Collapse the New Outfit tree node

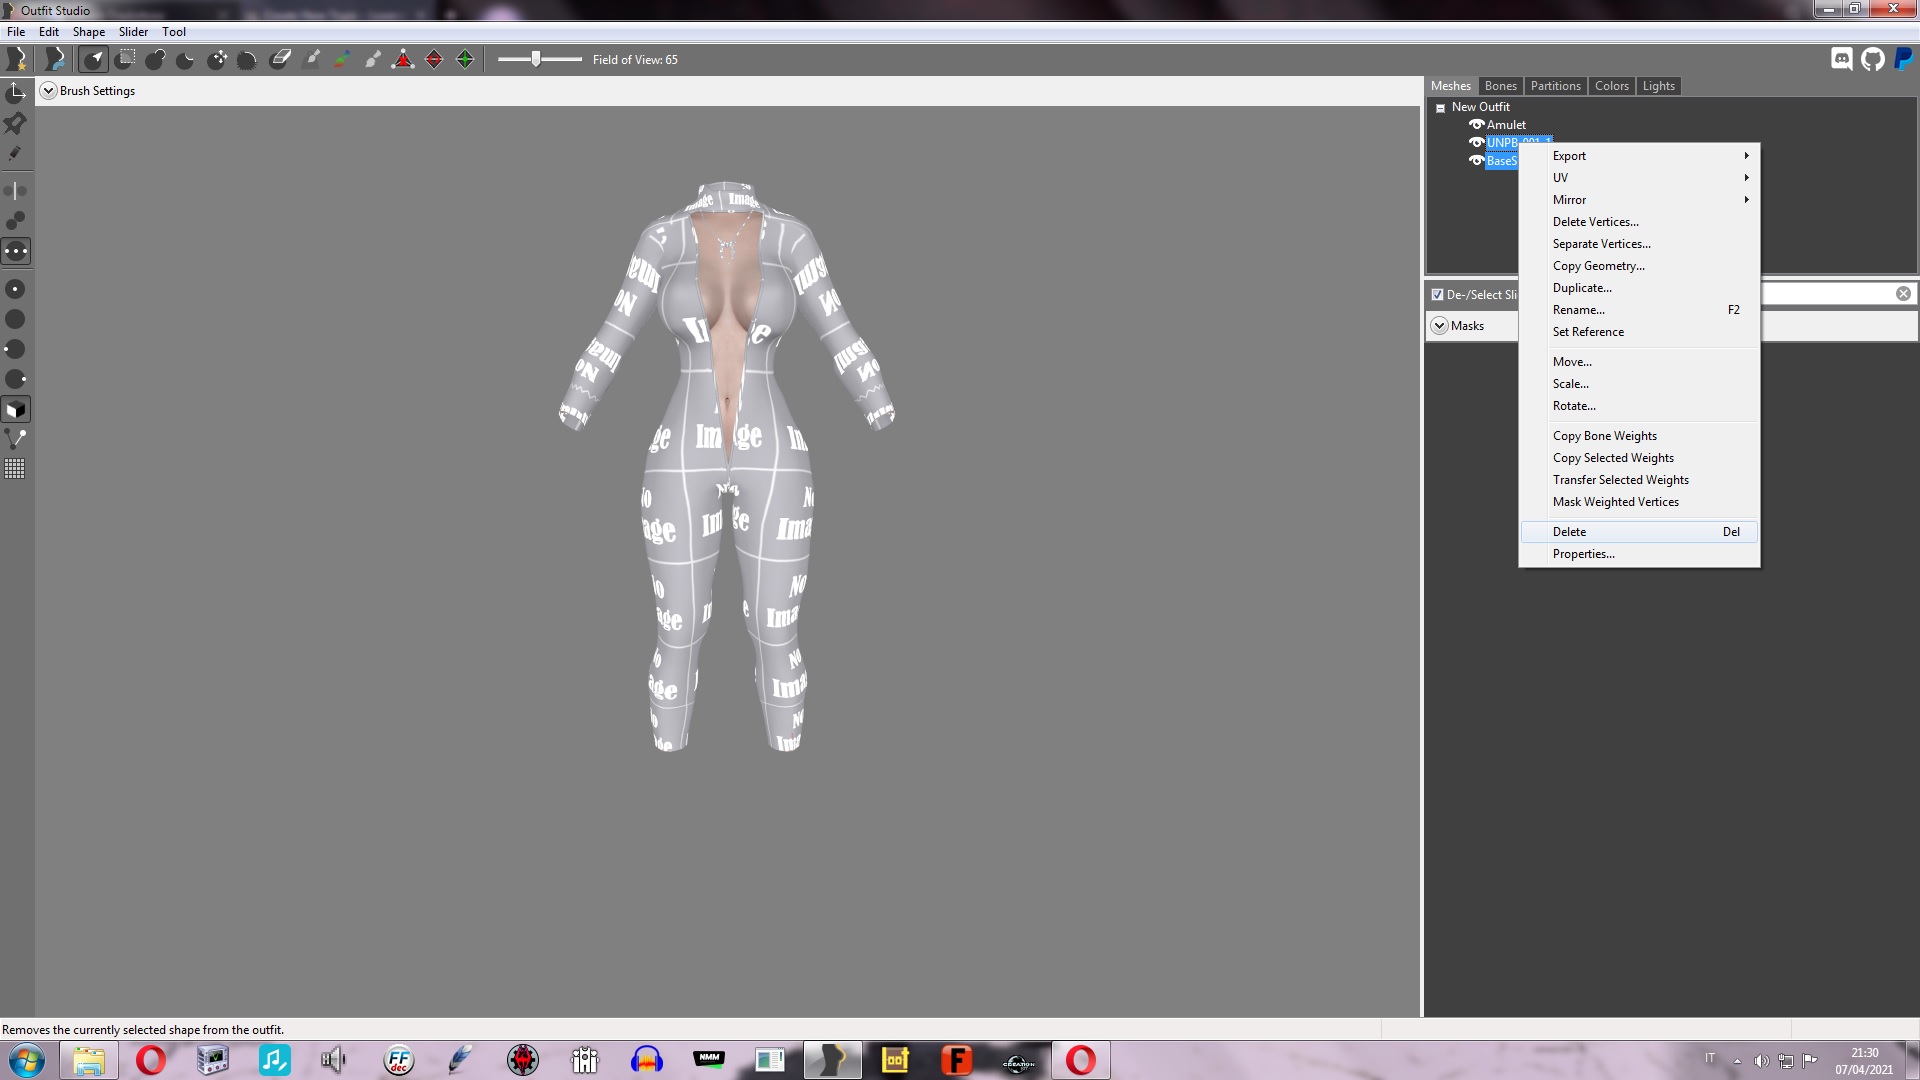1441,108
